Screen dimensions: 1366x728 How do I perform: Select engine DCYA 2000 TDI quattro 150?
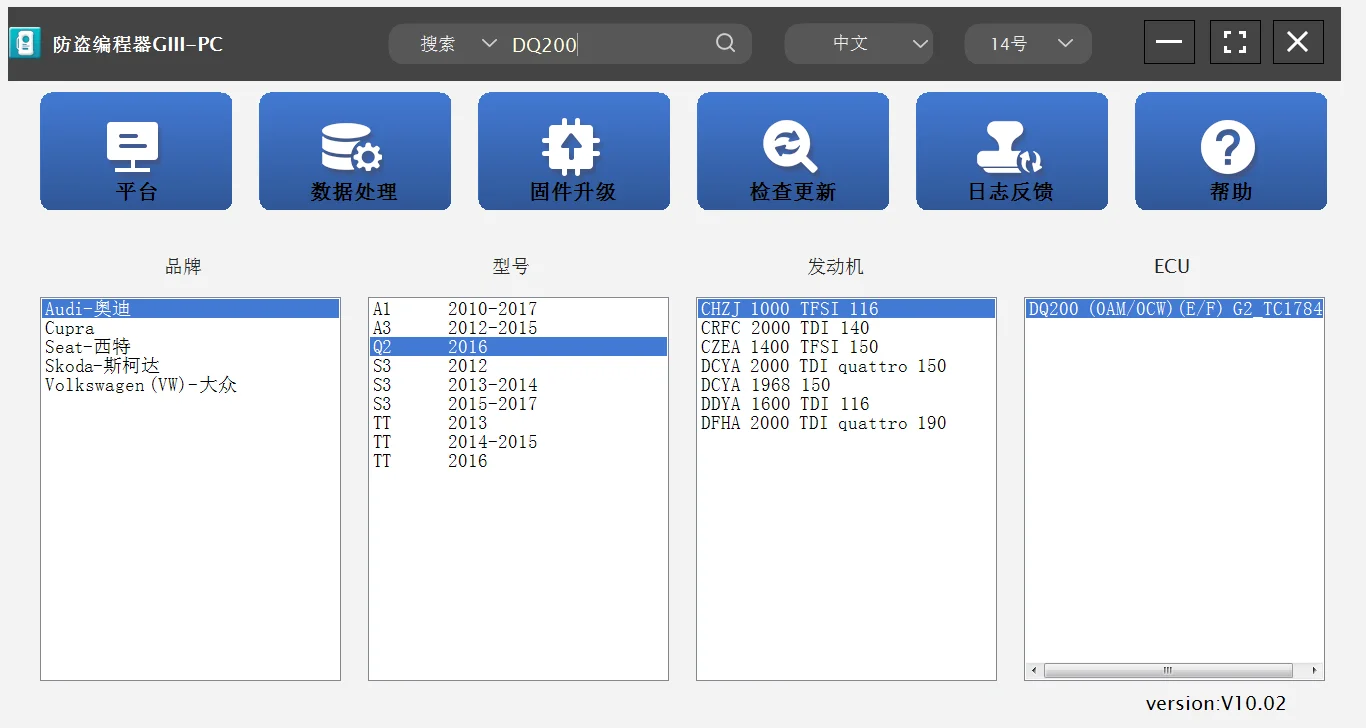tap(846, 366)
